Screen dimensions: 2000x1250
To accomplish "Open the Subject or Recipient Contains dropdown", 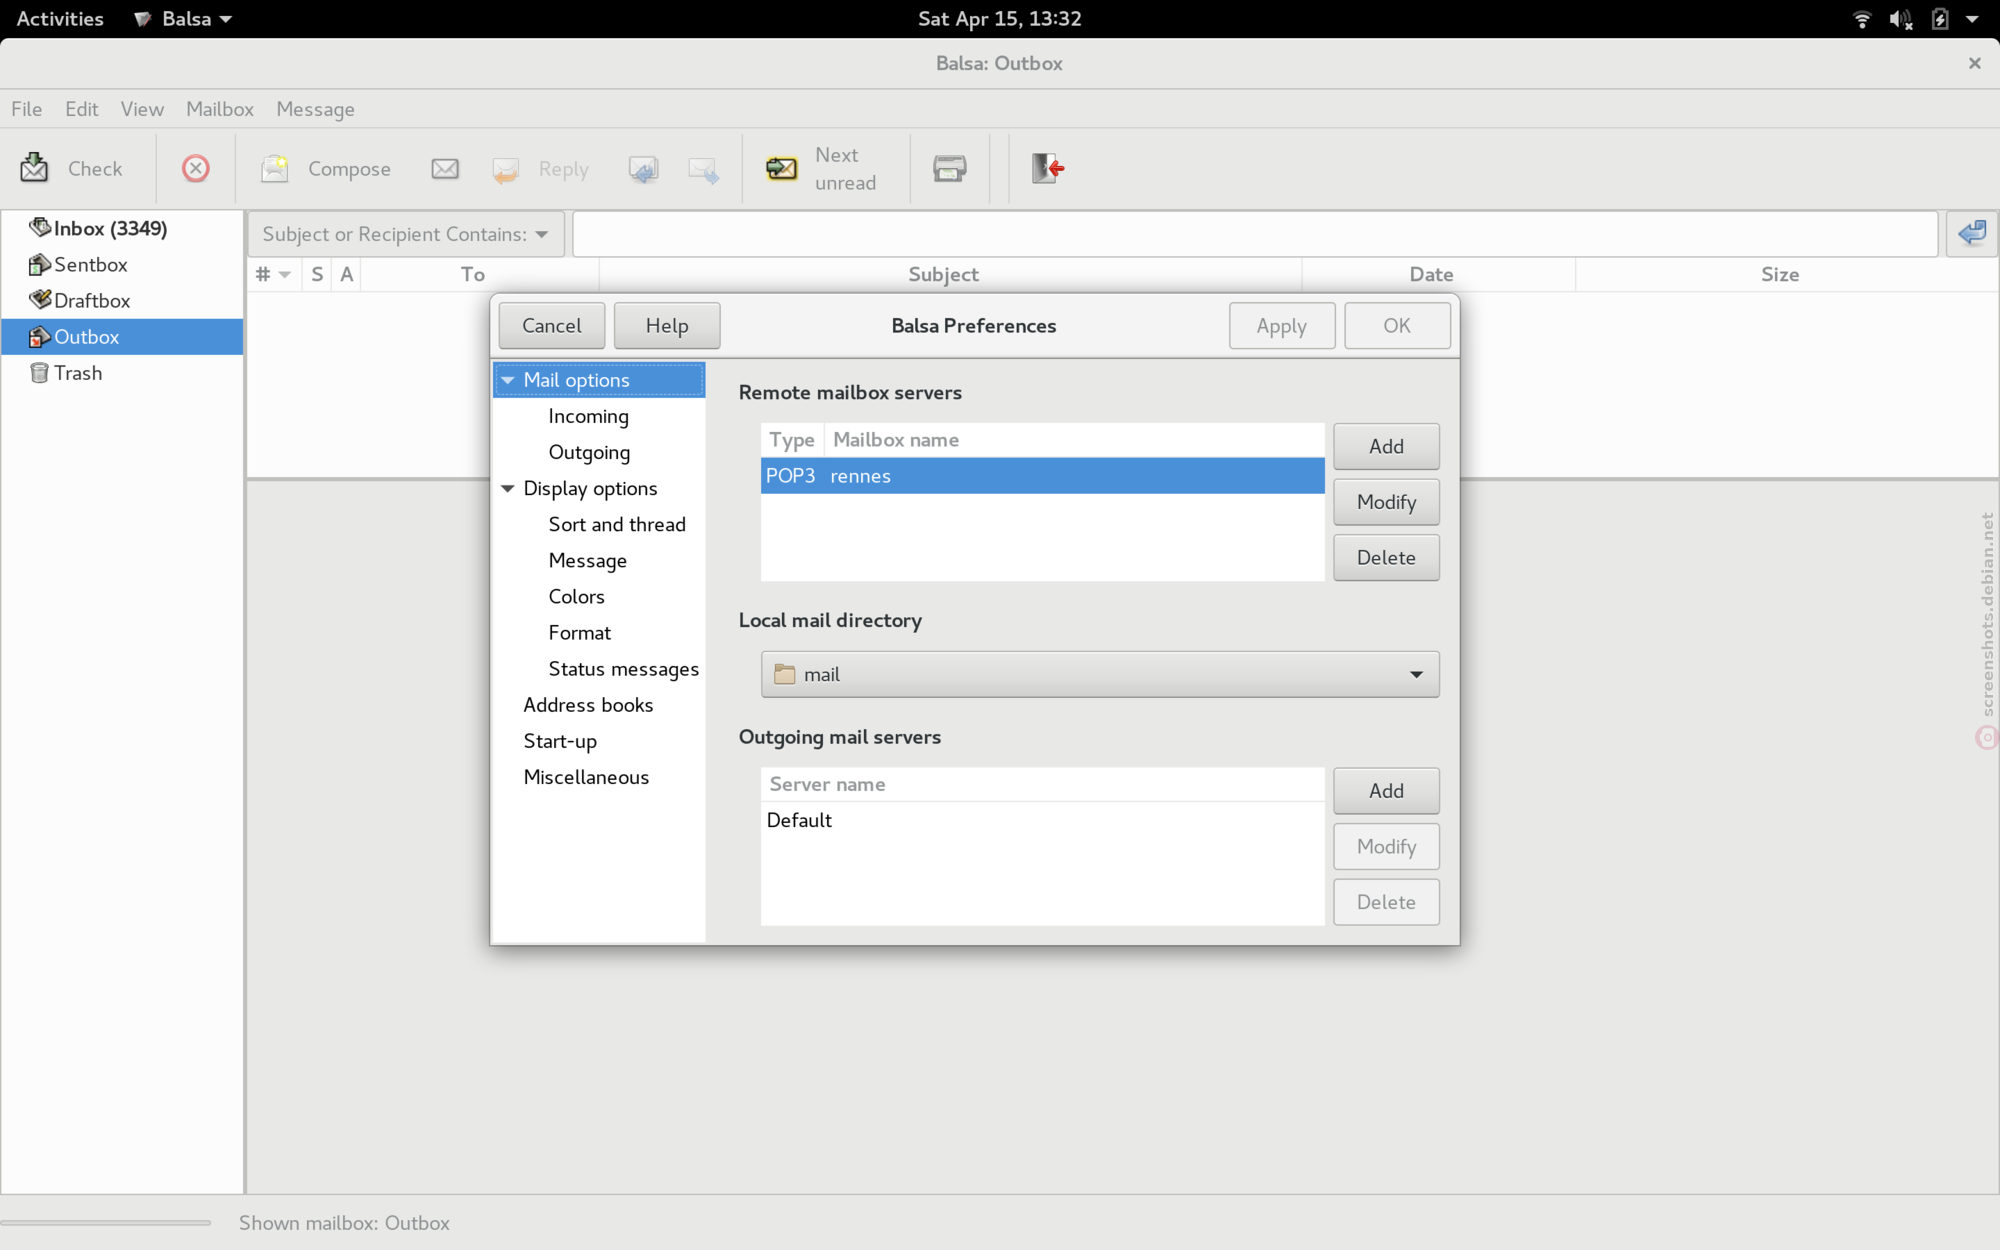I will [x=406, y=234].
